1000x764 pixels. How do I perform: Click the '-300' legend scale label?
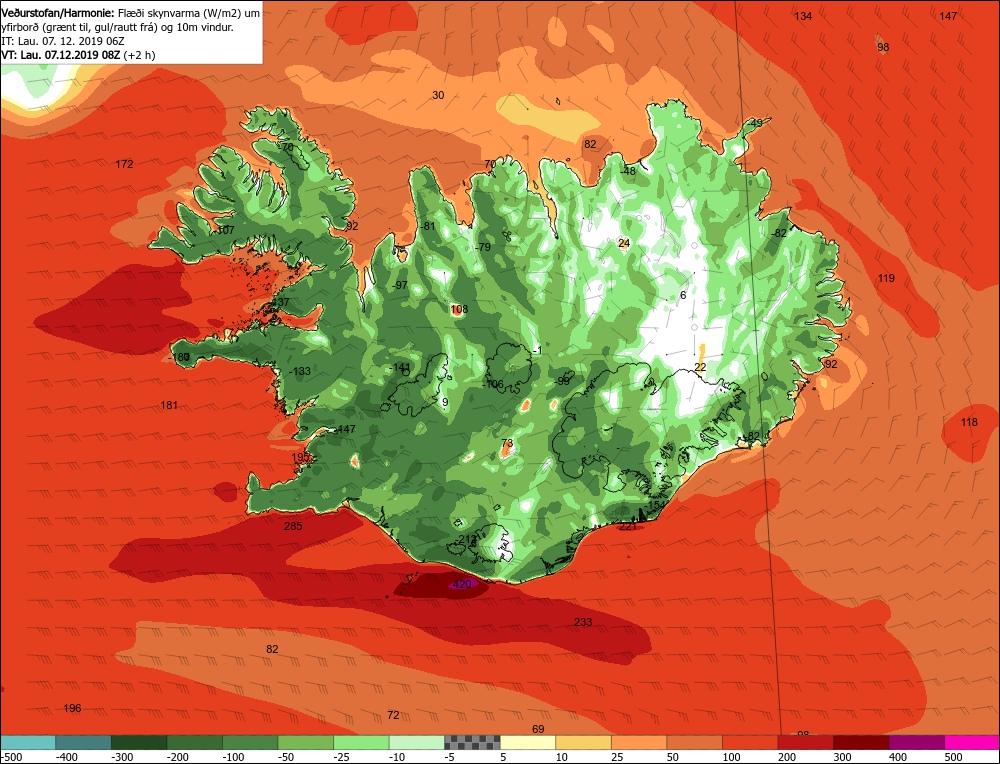point(122,757)
